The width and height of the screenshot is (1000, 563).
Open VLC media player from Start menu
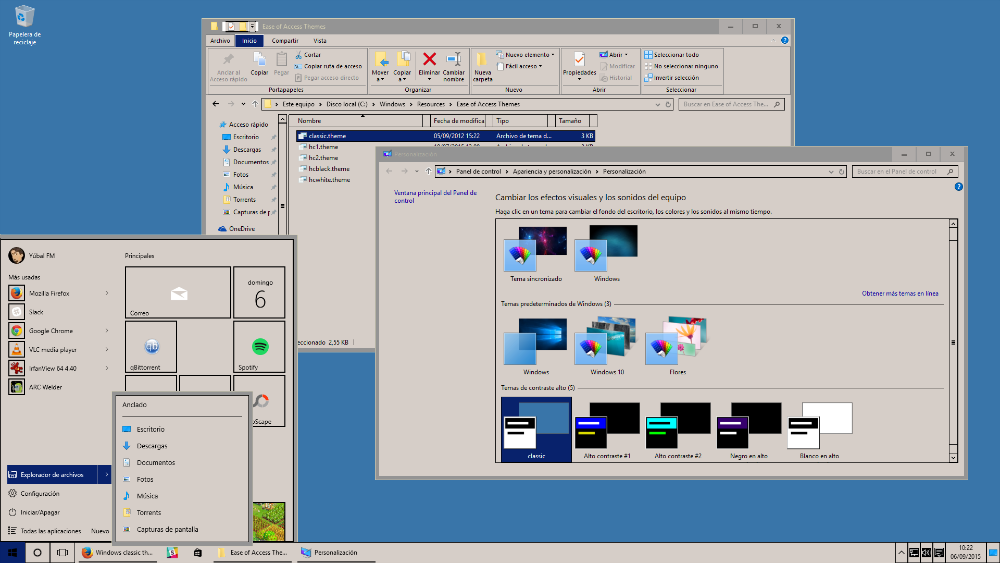pos(59,349)
